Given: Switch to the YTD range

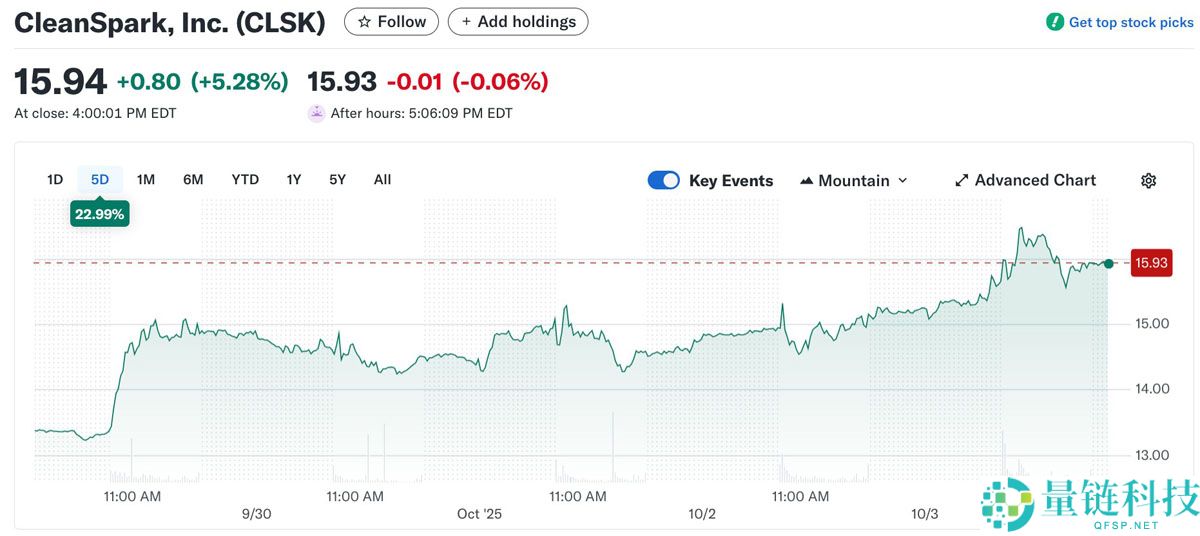Looking at the screenshot, I should point(245,180).
